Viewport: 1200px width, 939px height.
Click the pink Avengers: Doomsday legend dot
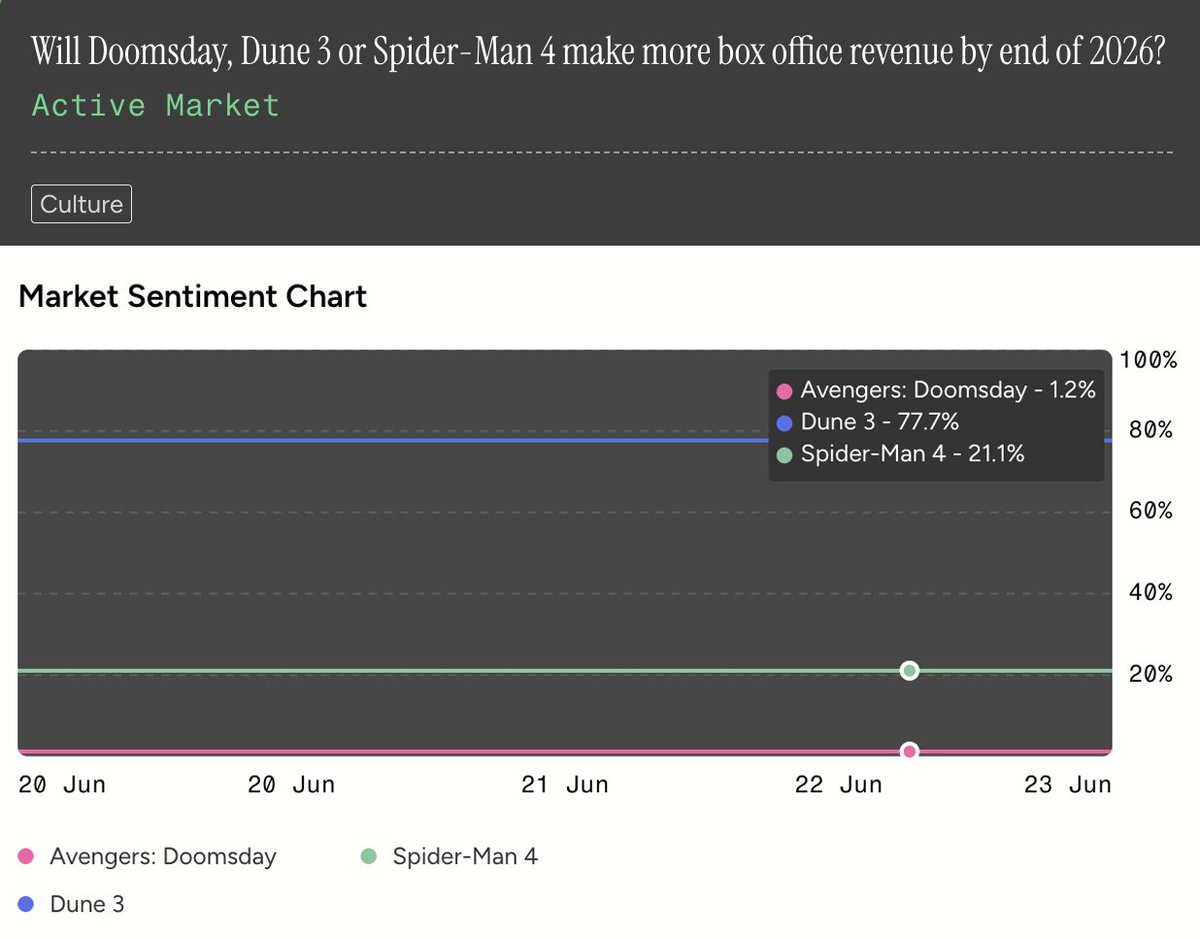pos(27,857)
